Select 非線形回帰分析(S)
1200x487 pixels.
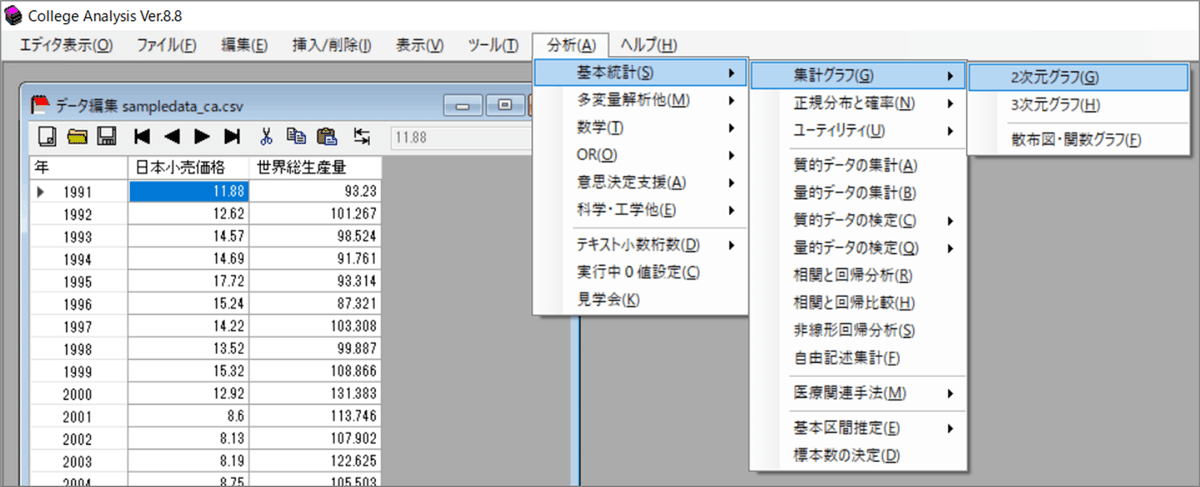858,330
